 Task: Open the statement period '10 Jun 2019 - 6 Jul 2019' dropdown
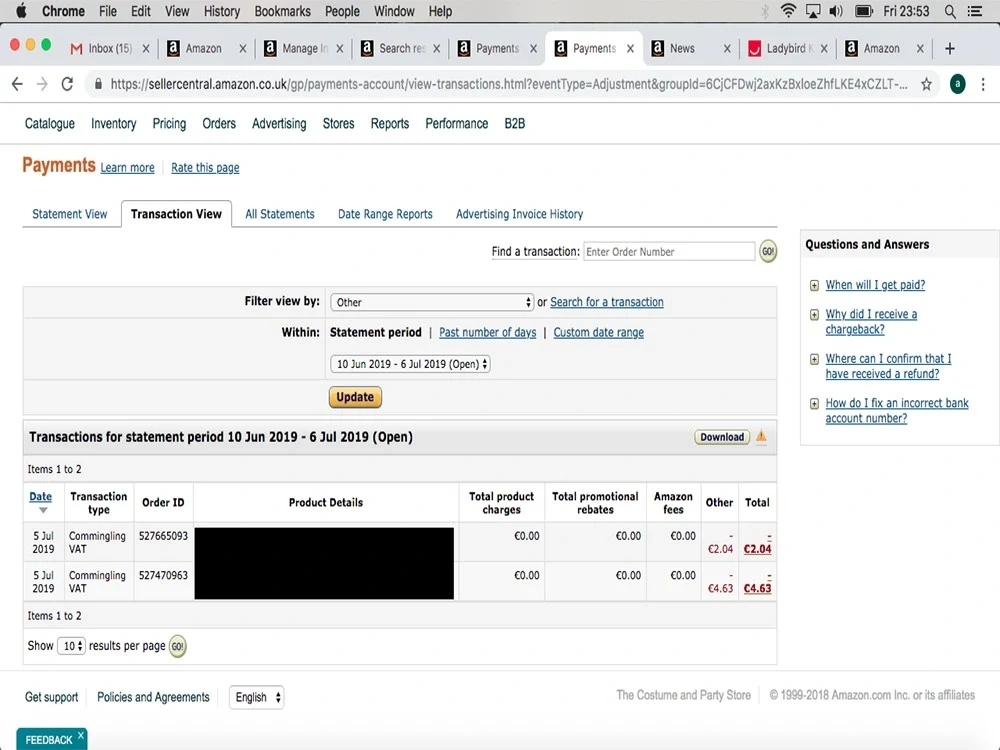(410, 364)
